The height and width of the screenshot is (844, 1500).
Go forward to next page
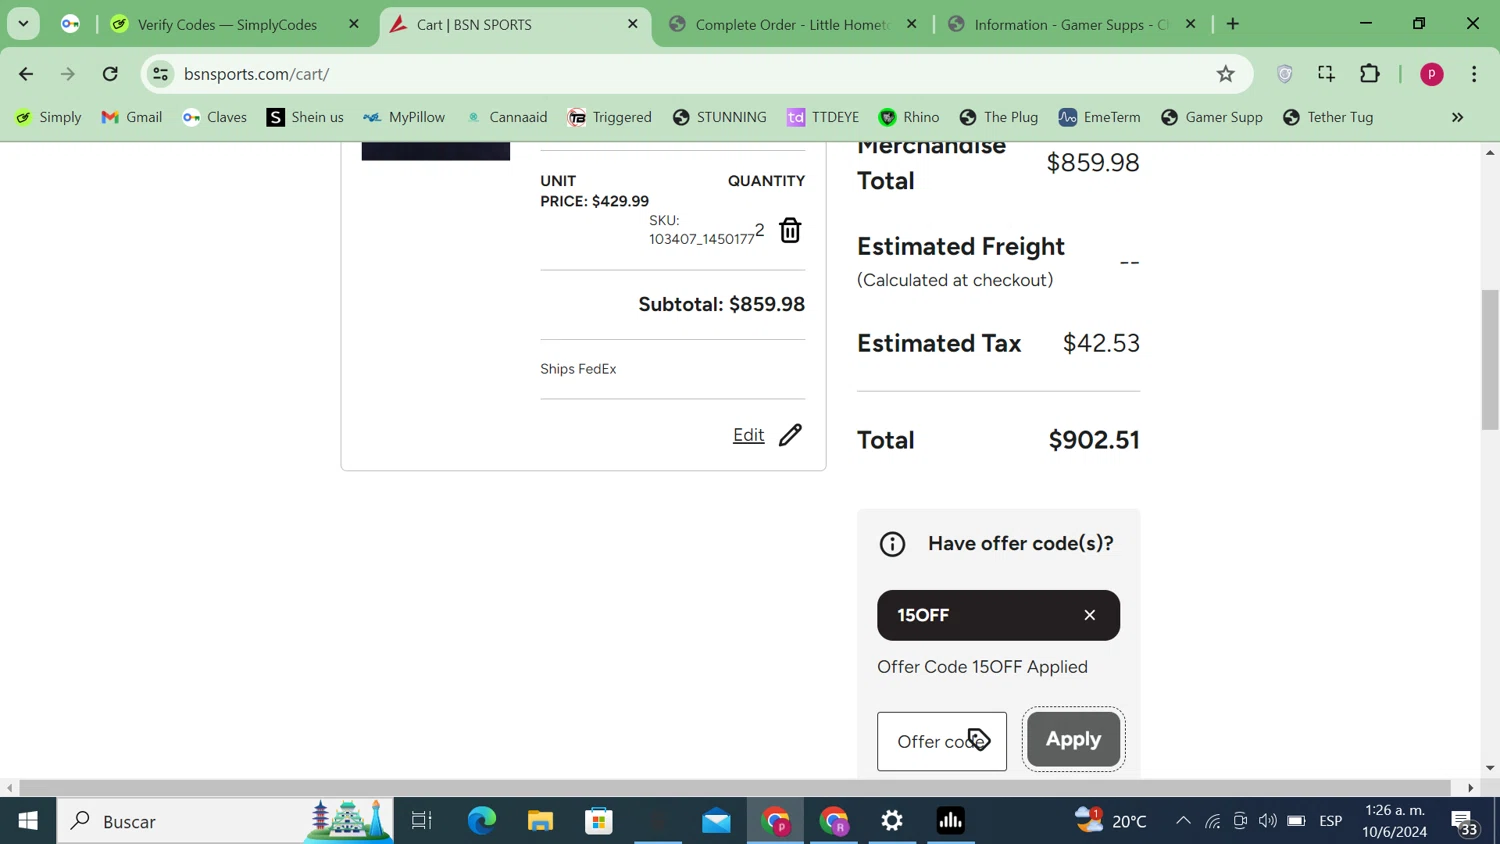tap(68, 74)
